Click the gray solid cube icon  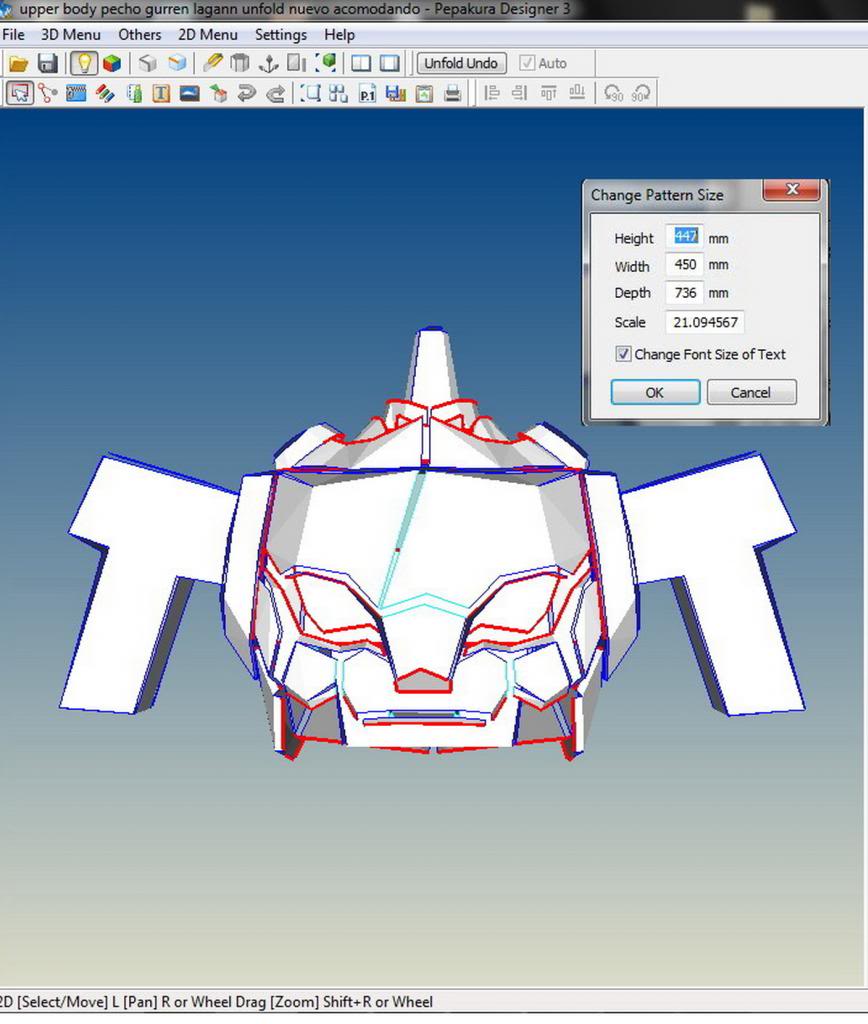(148, 63)
